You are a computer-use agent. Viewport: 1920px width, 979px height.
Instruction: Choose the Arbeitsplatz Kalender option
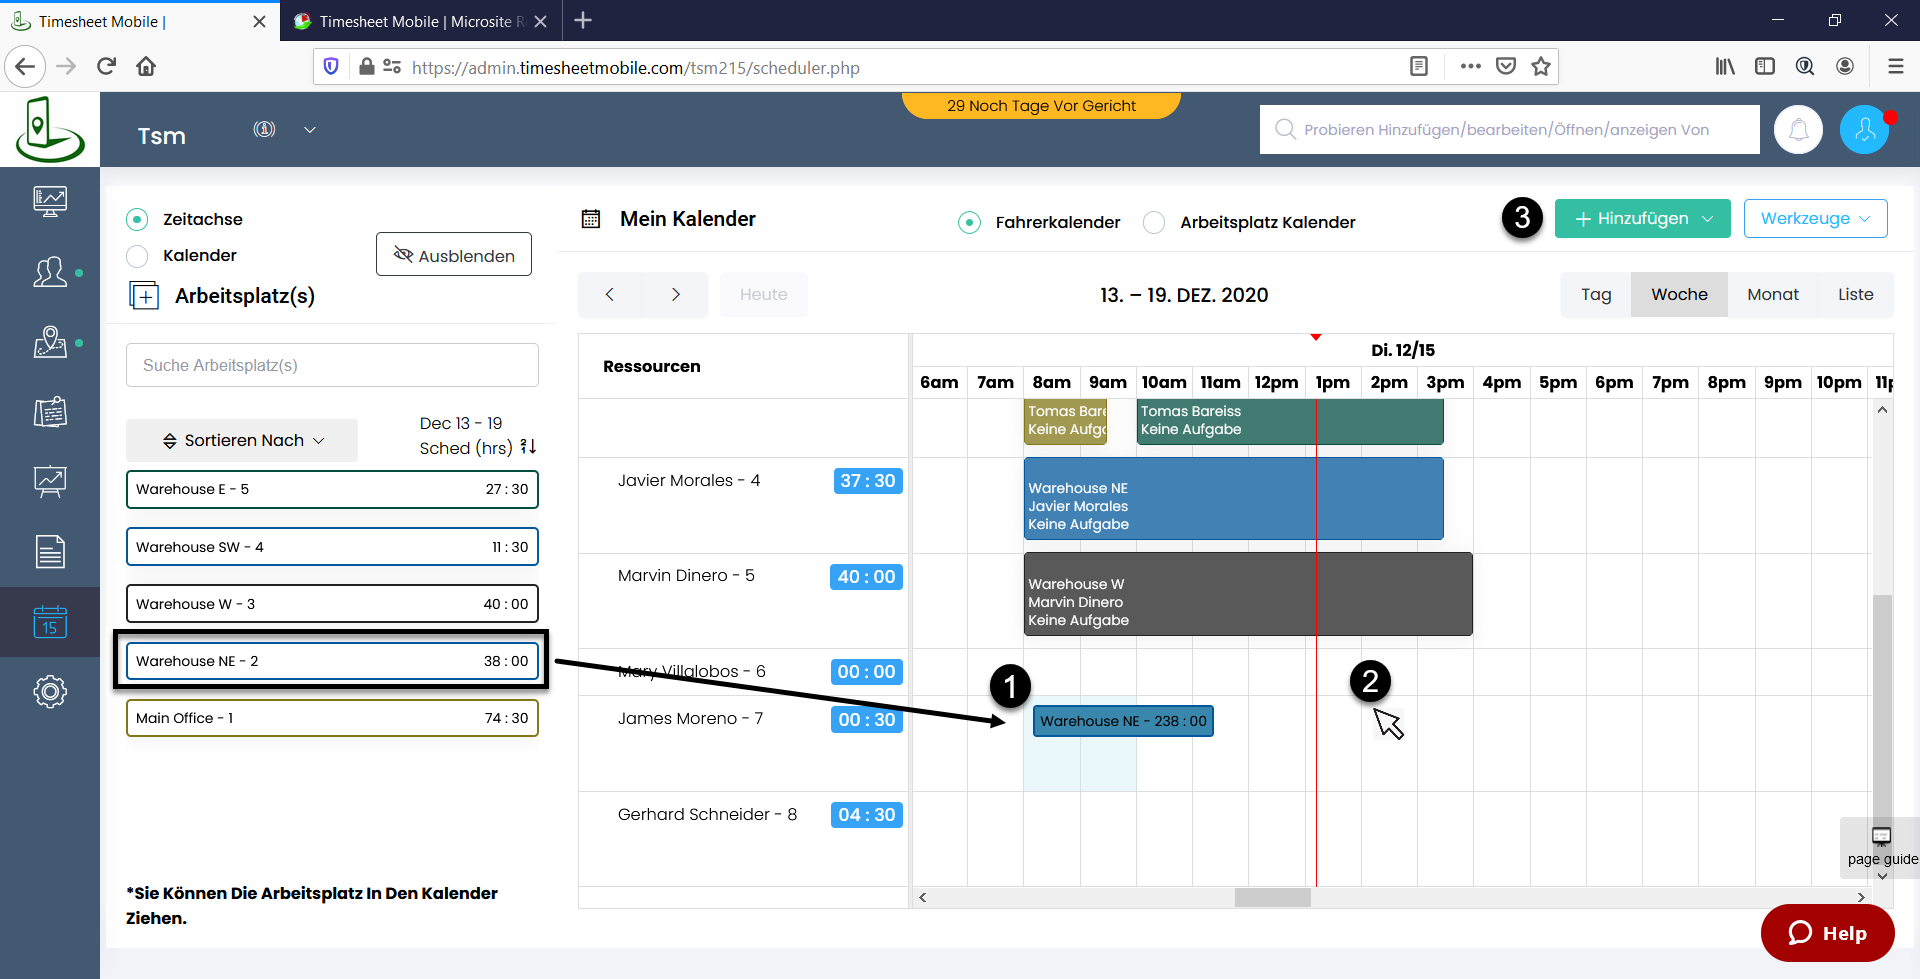pyautogui.click(x=1154, y=222)
